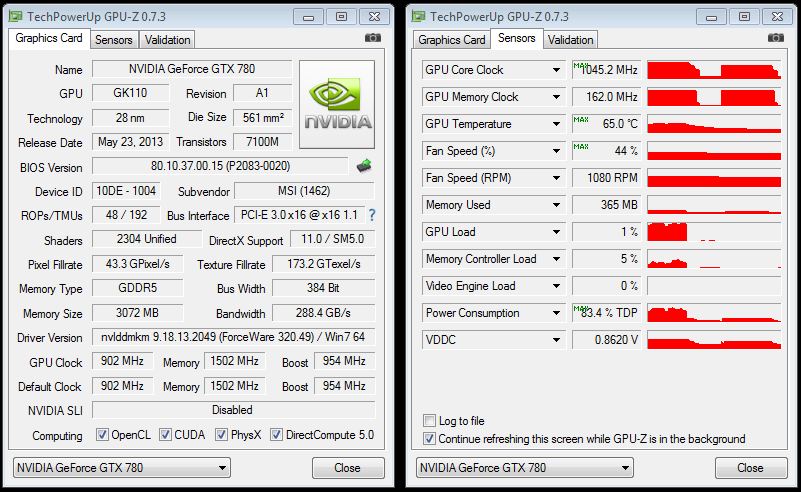The height and width of the screenshot is (492, 801).
Task: Open the Fan Speed (%) sensor dropdown
Action: coord(556,151)
